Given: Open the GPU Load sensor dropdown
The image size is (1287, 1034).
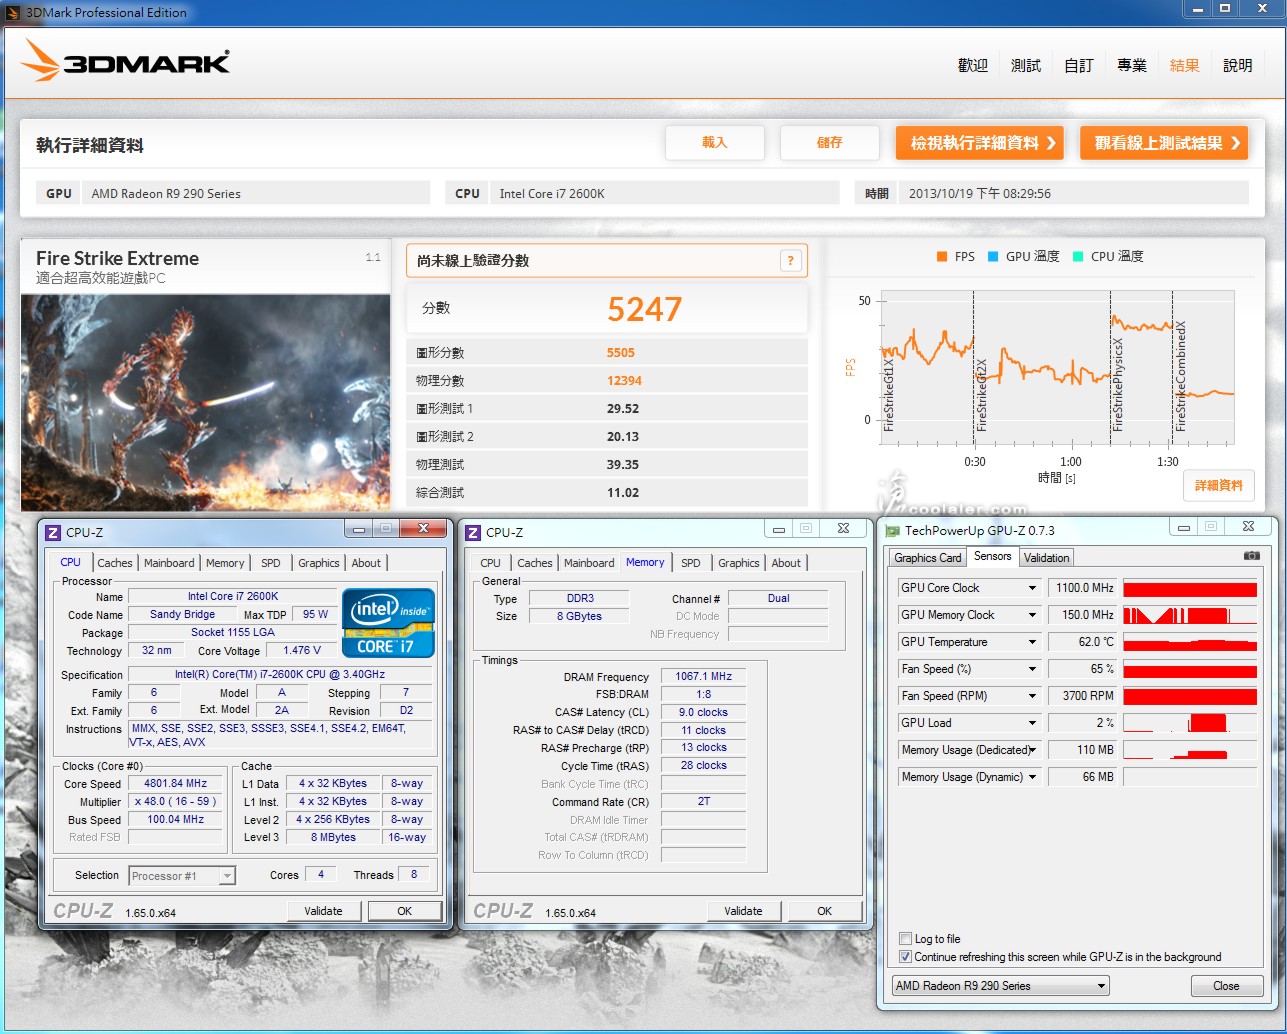Looking at the screenshot, I should [x=1032, y=723].
